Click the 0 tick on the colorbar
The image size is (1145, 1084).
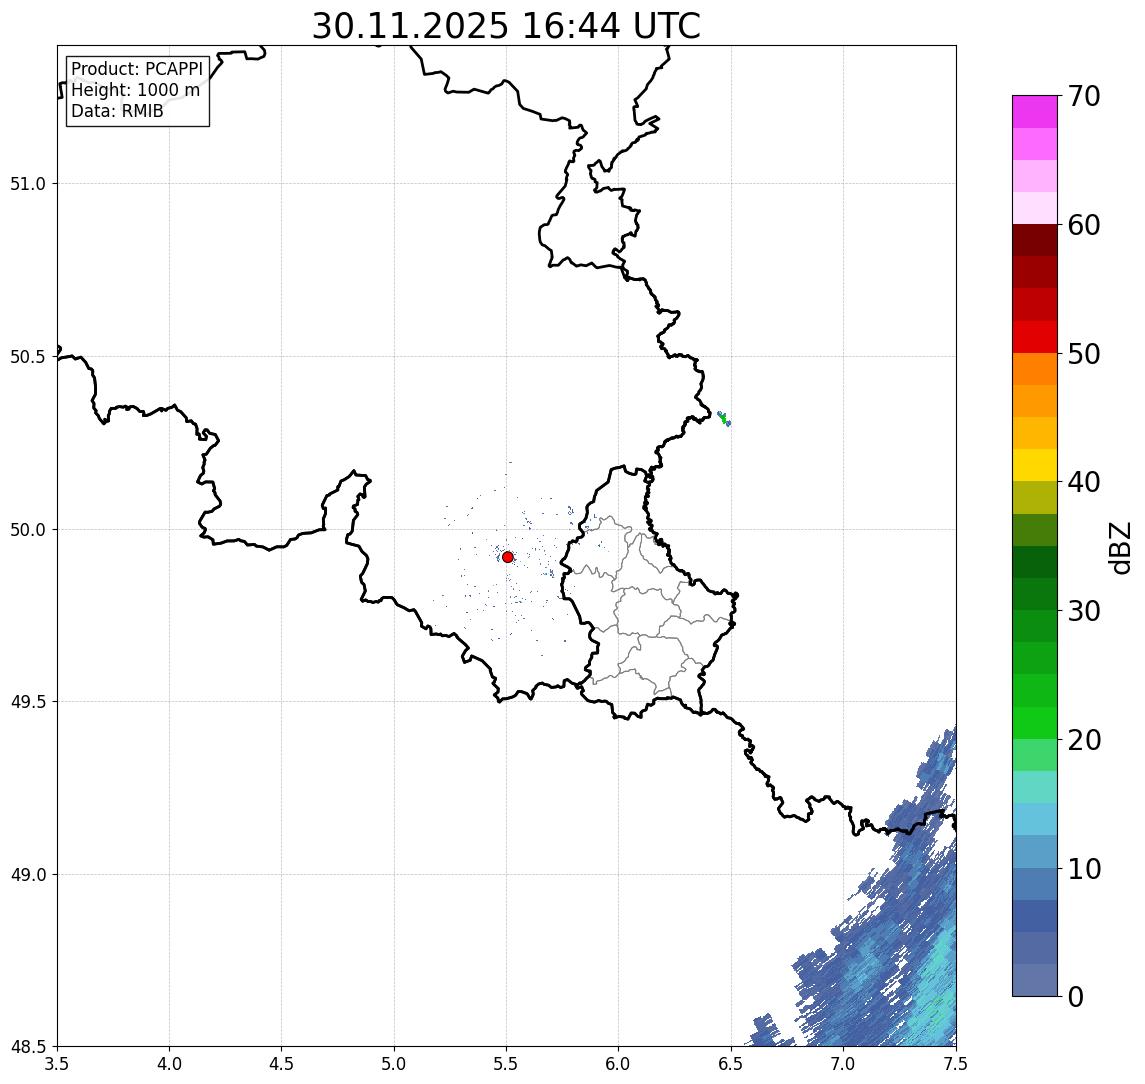tap(1076, 996)
